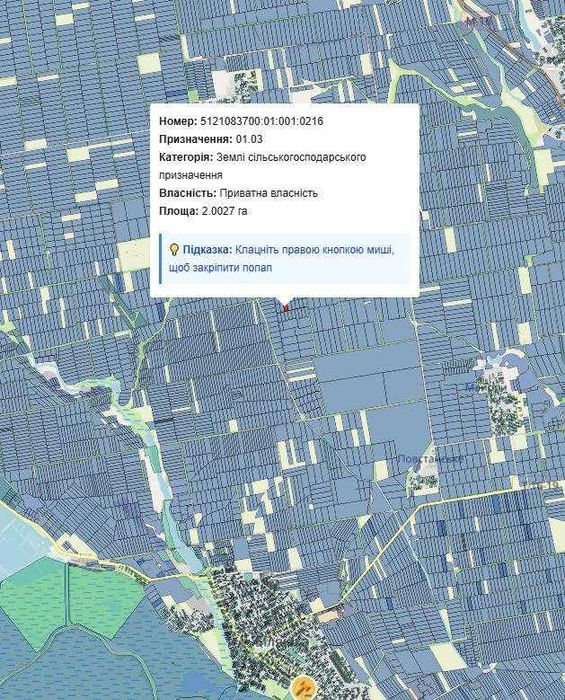Click the small orange building at the village edge
The height and width of the screenshot is (700, 565).
click(329, 616)
